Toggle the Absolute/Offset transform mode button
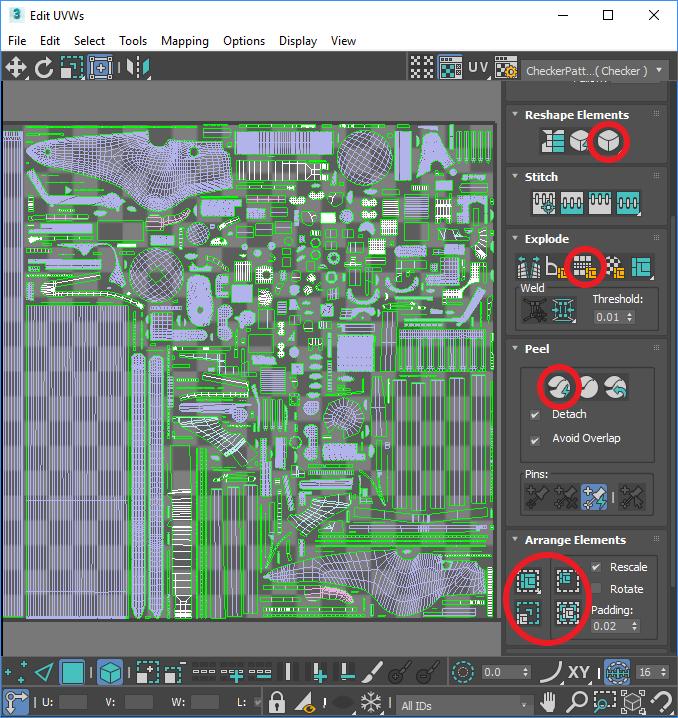The width and height of the screenshot is (678, 718). point(16,702)
